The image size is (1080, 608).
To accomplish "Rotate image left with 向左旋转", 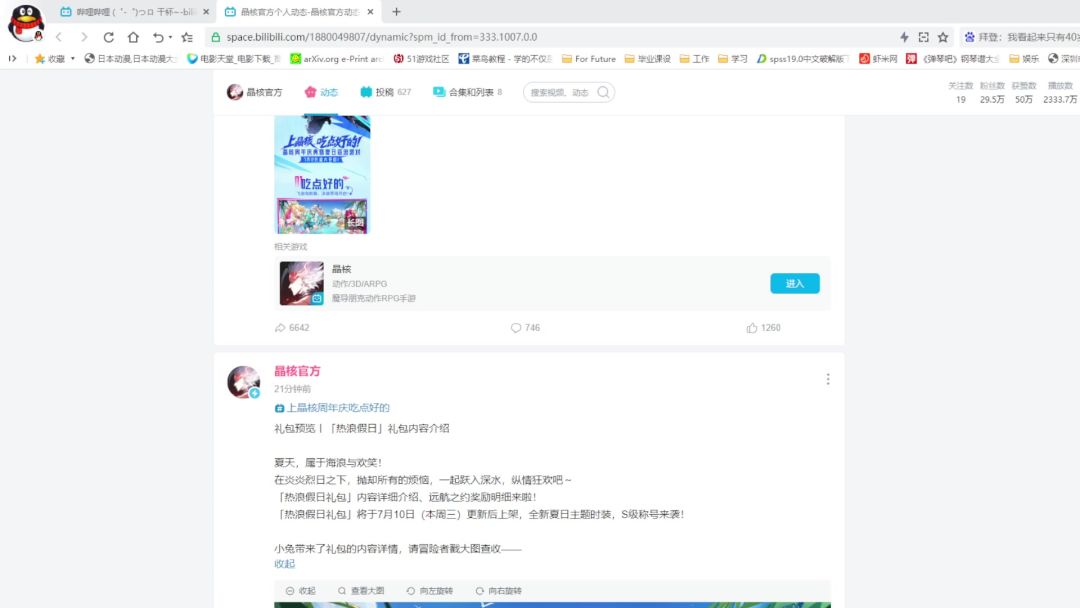I will [429, 591].
